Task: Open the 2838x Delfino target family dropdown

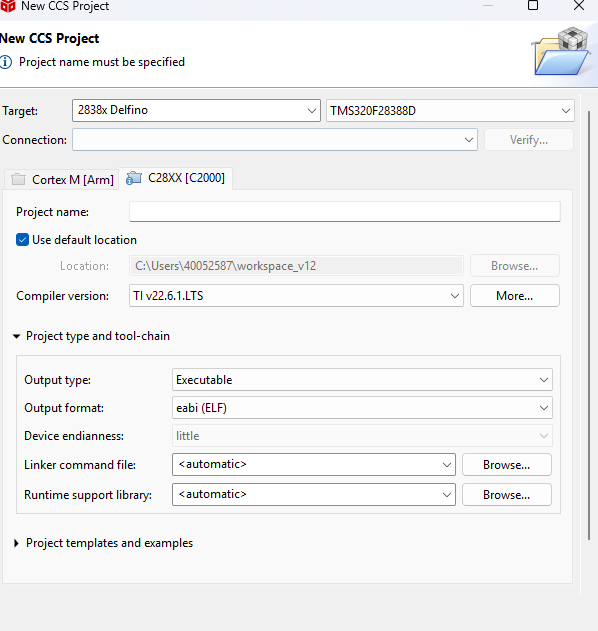Action: pos(196,110)
